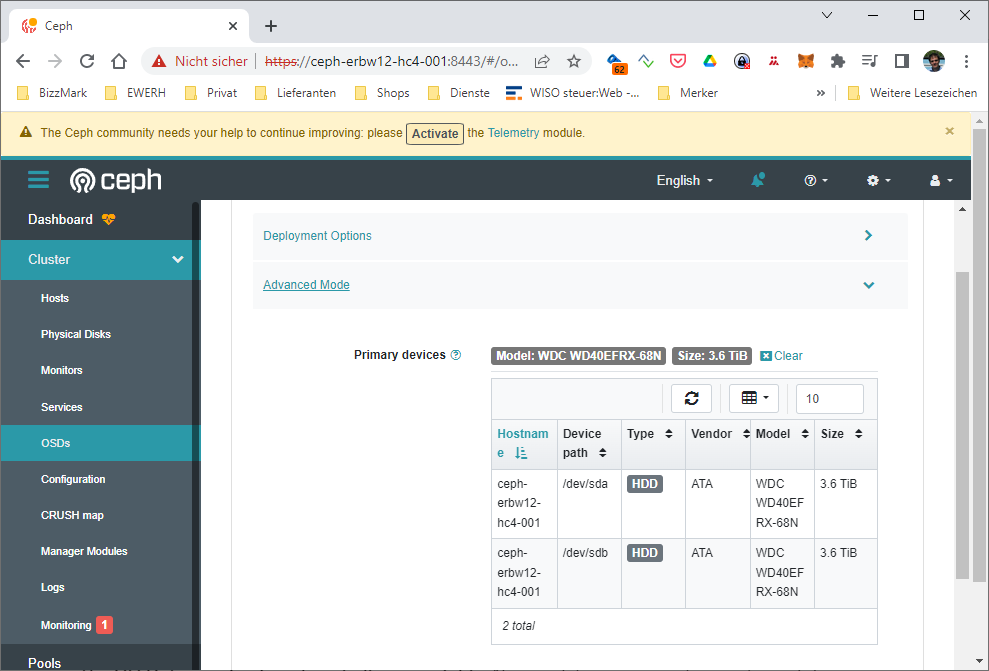This screenshot has height=671, width=989.
Task: Select CRUSH map from sidebar
Action: [72, 515]
